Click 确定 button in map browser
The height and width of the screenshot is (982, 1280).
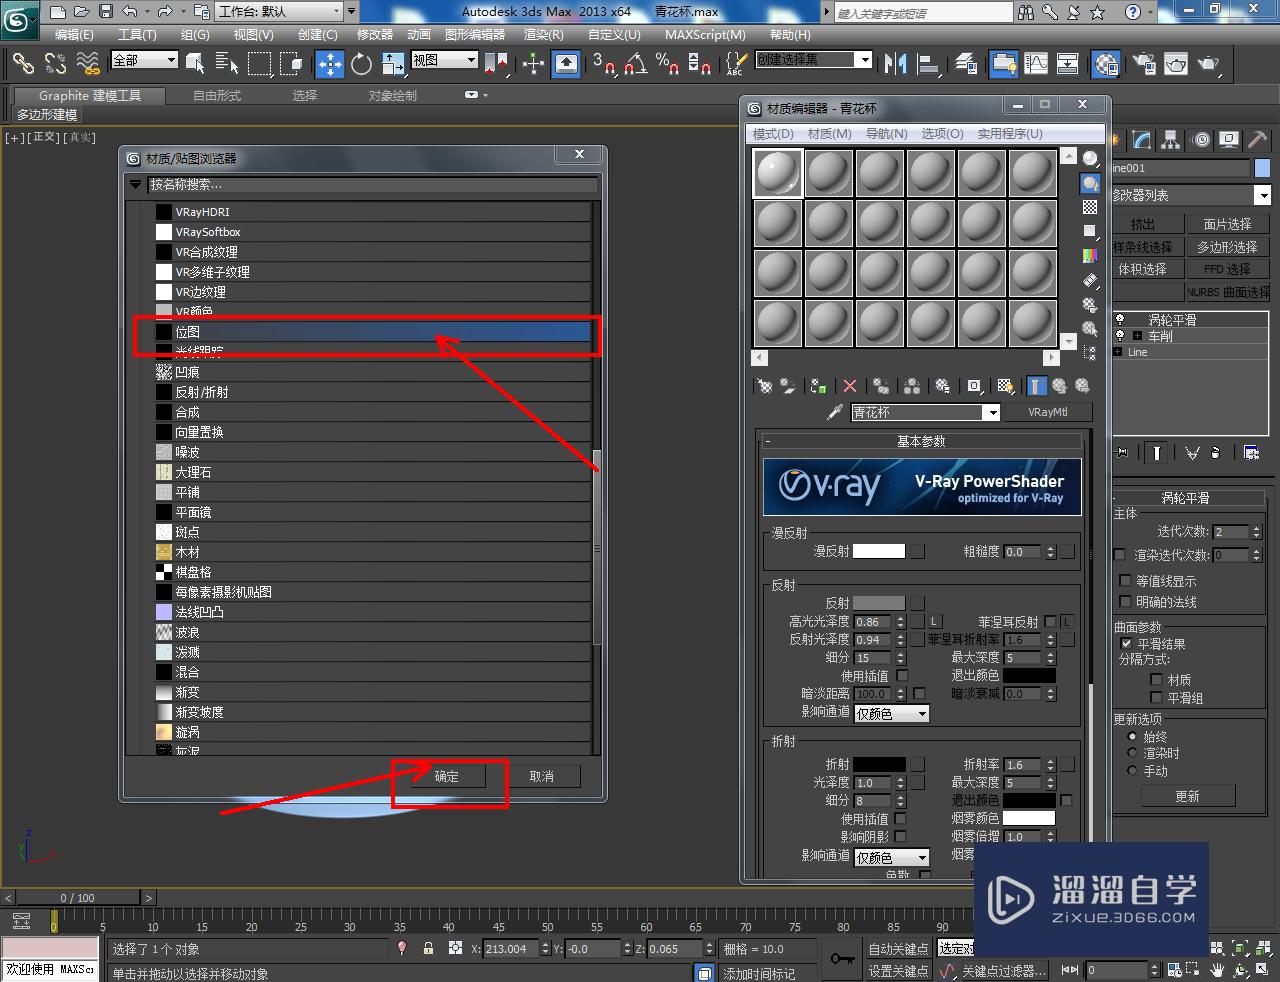click(x=447, y=776)
